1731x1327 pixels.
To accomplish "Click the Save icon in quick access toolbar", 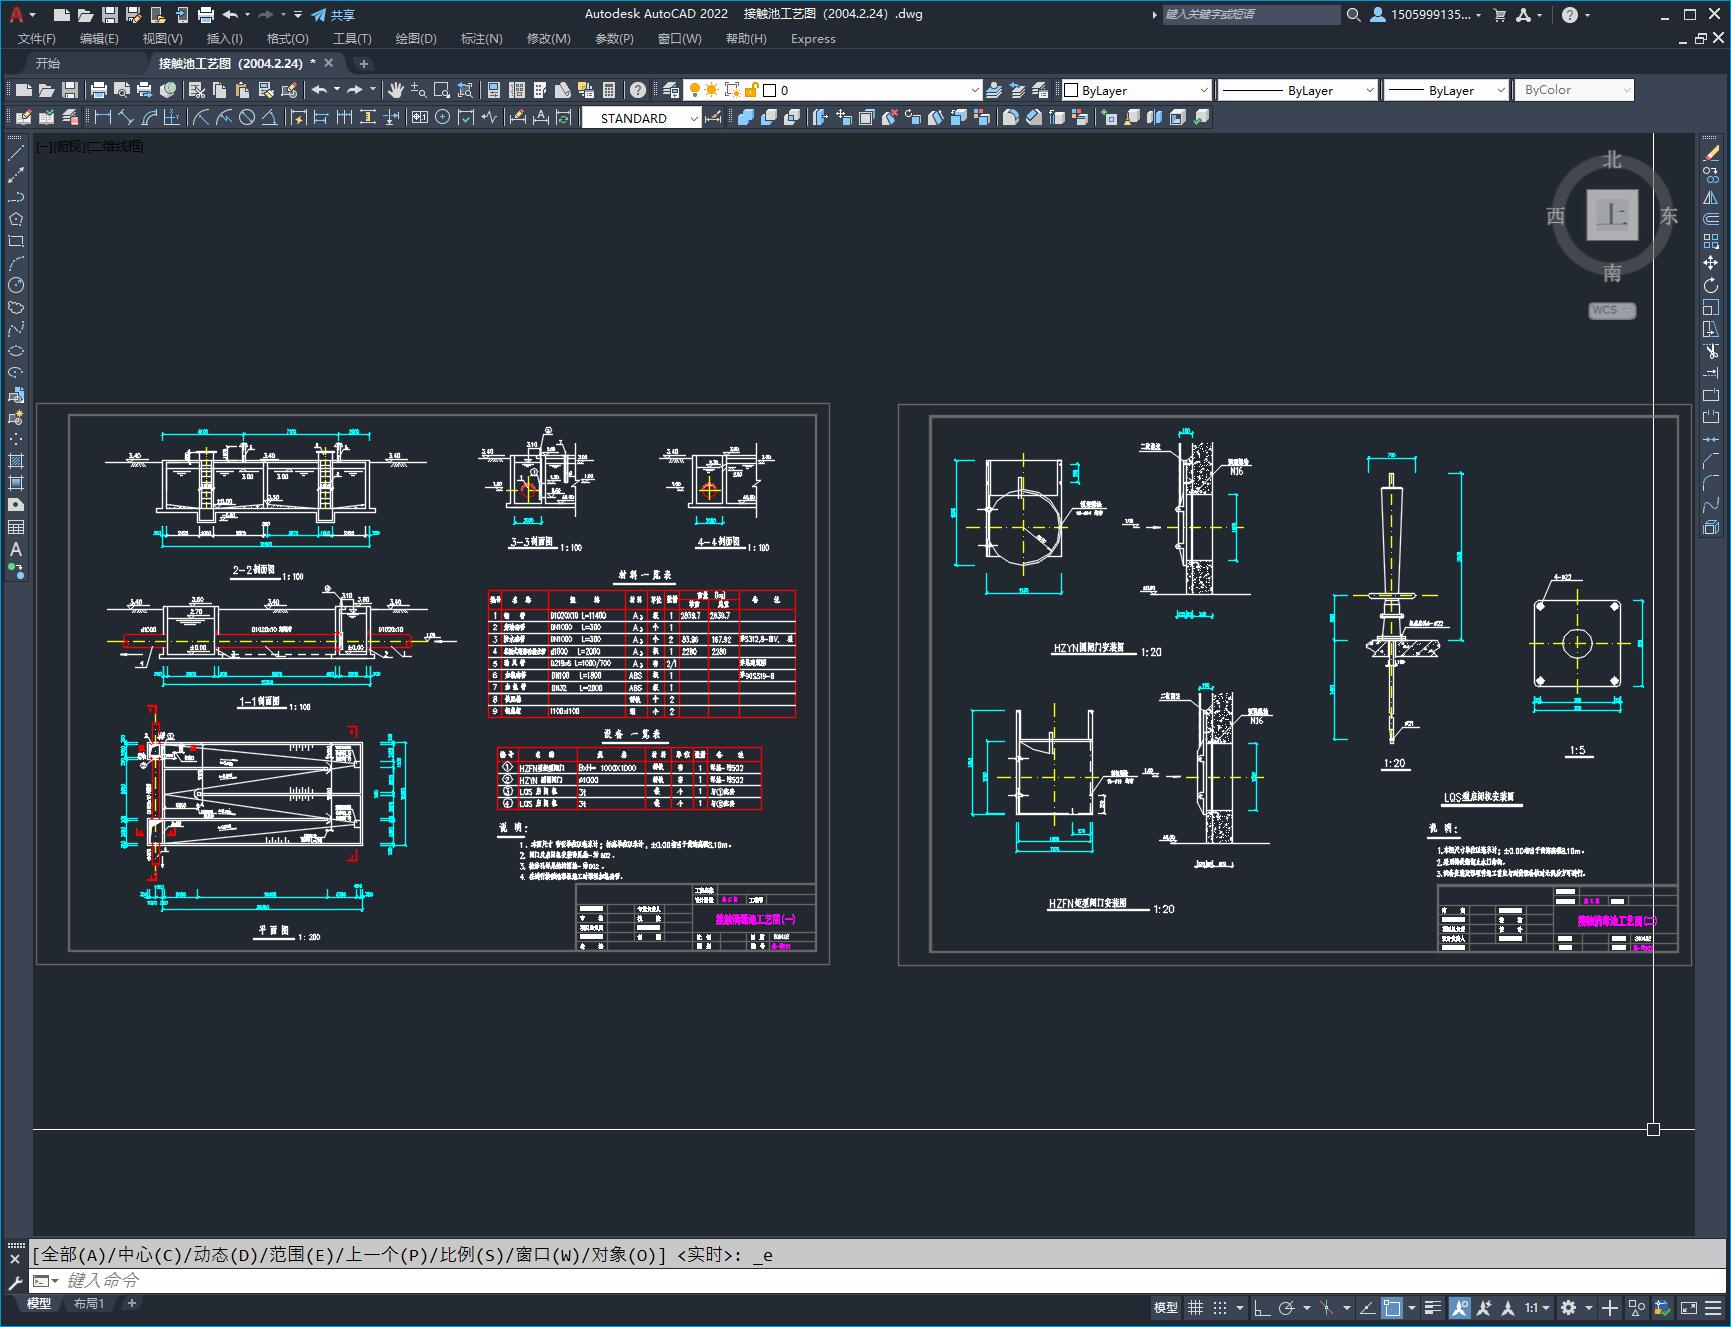I will (x=110, y=14).
